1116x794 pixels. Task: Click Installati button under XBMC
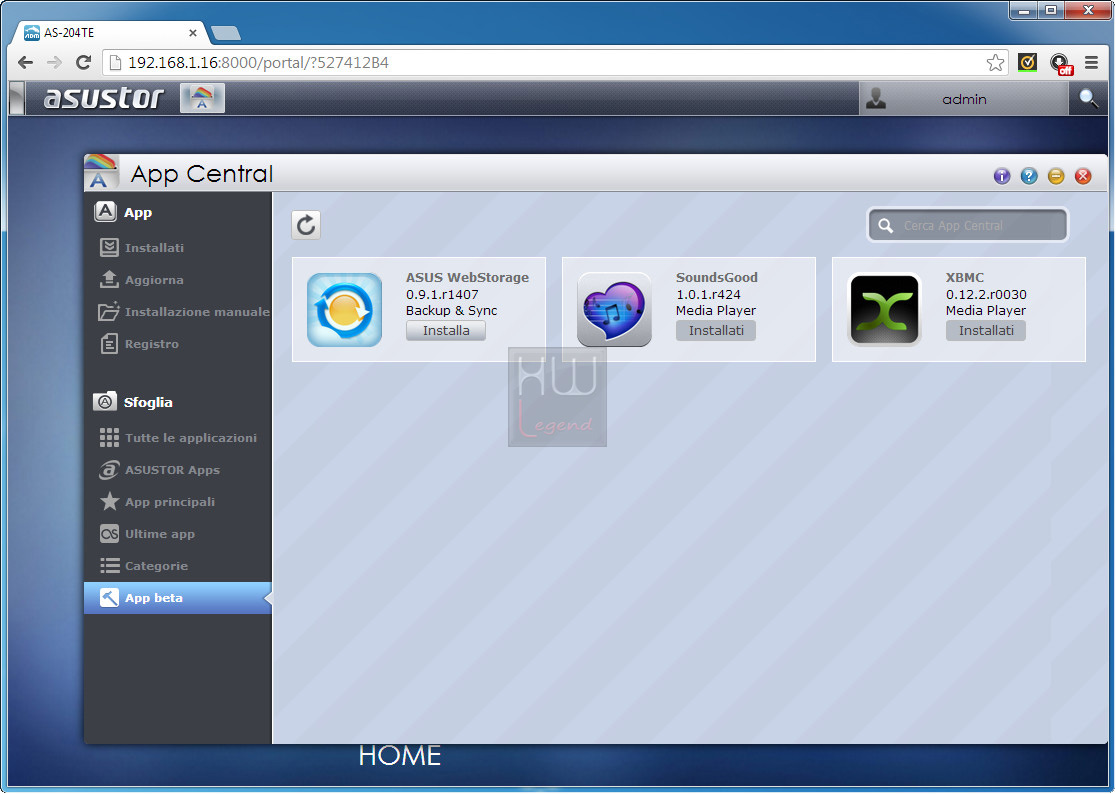coord(986,330)
